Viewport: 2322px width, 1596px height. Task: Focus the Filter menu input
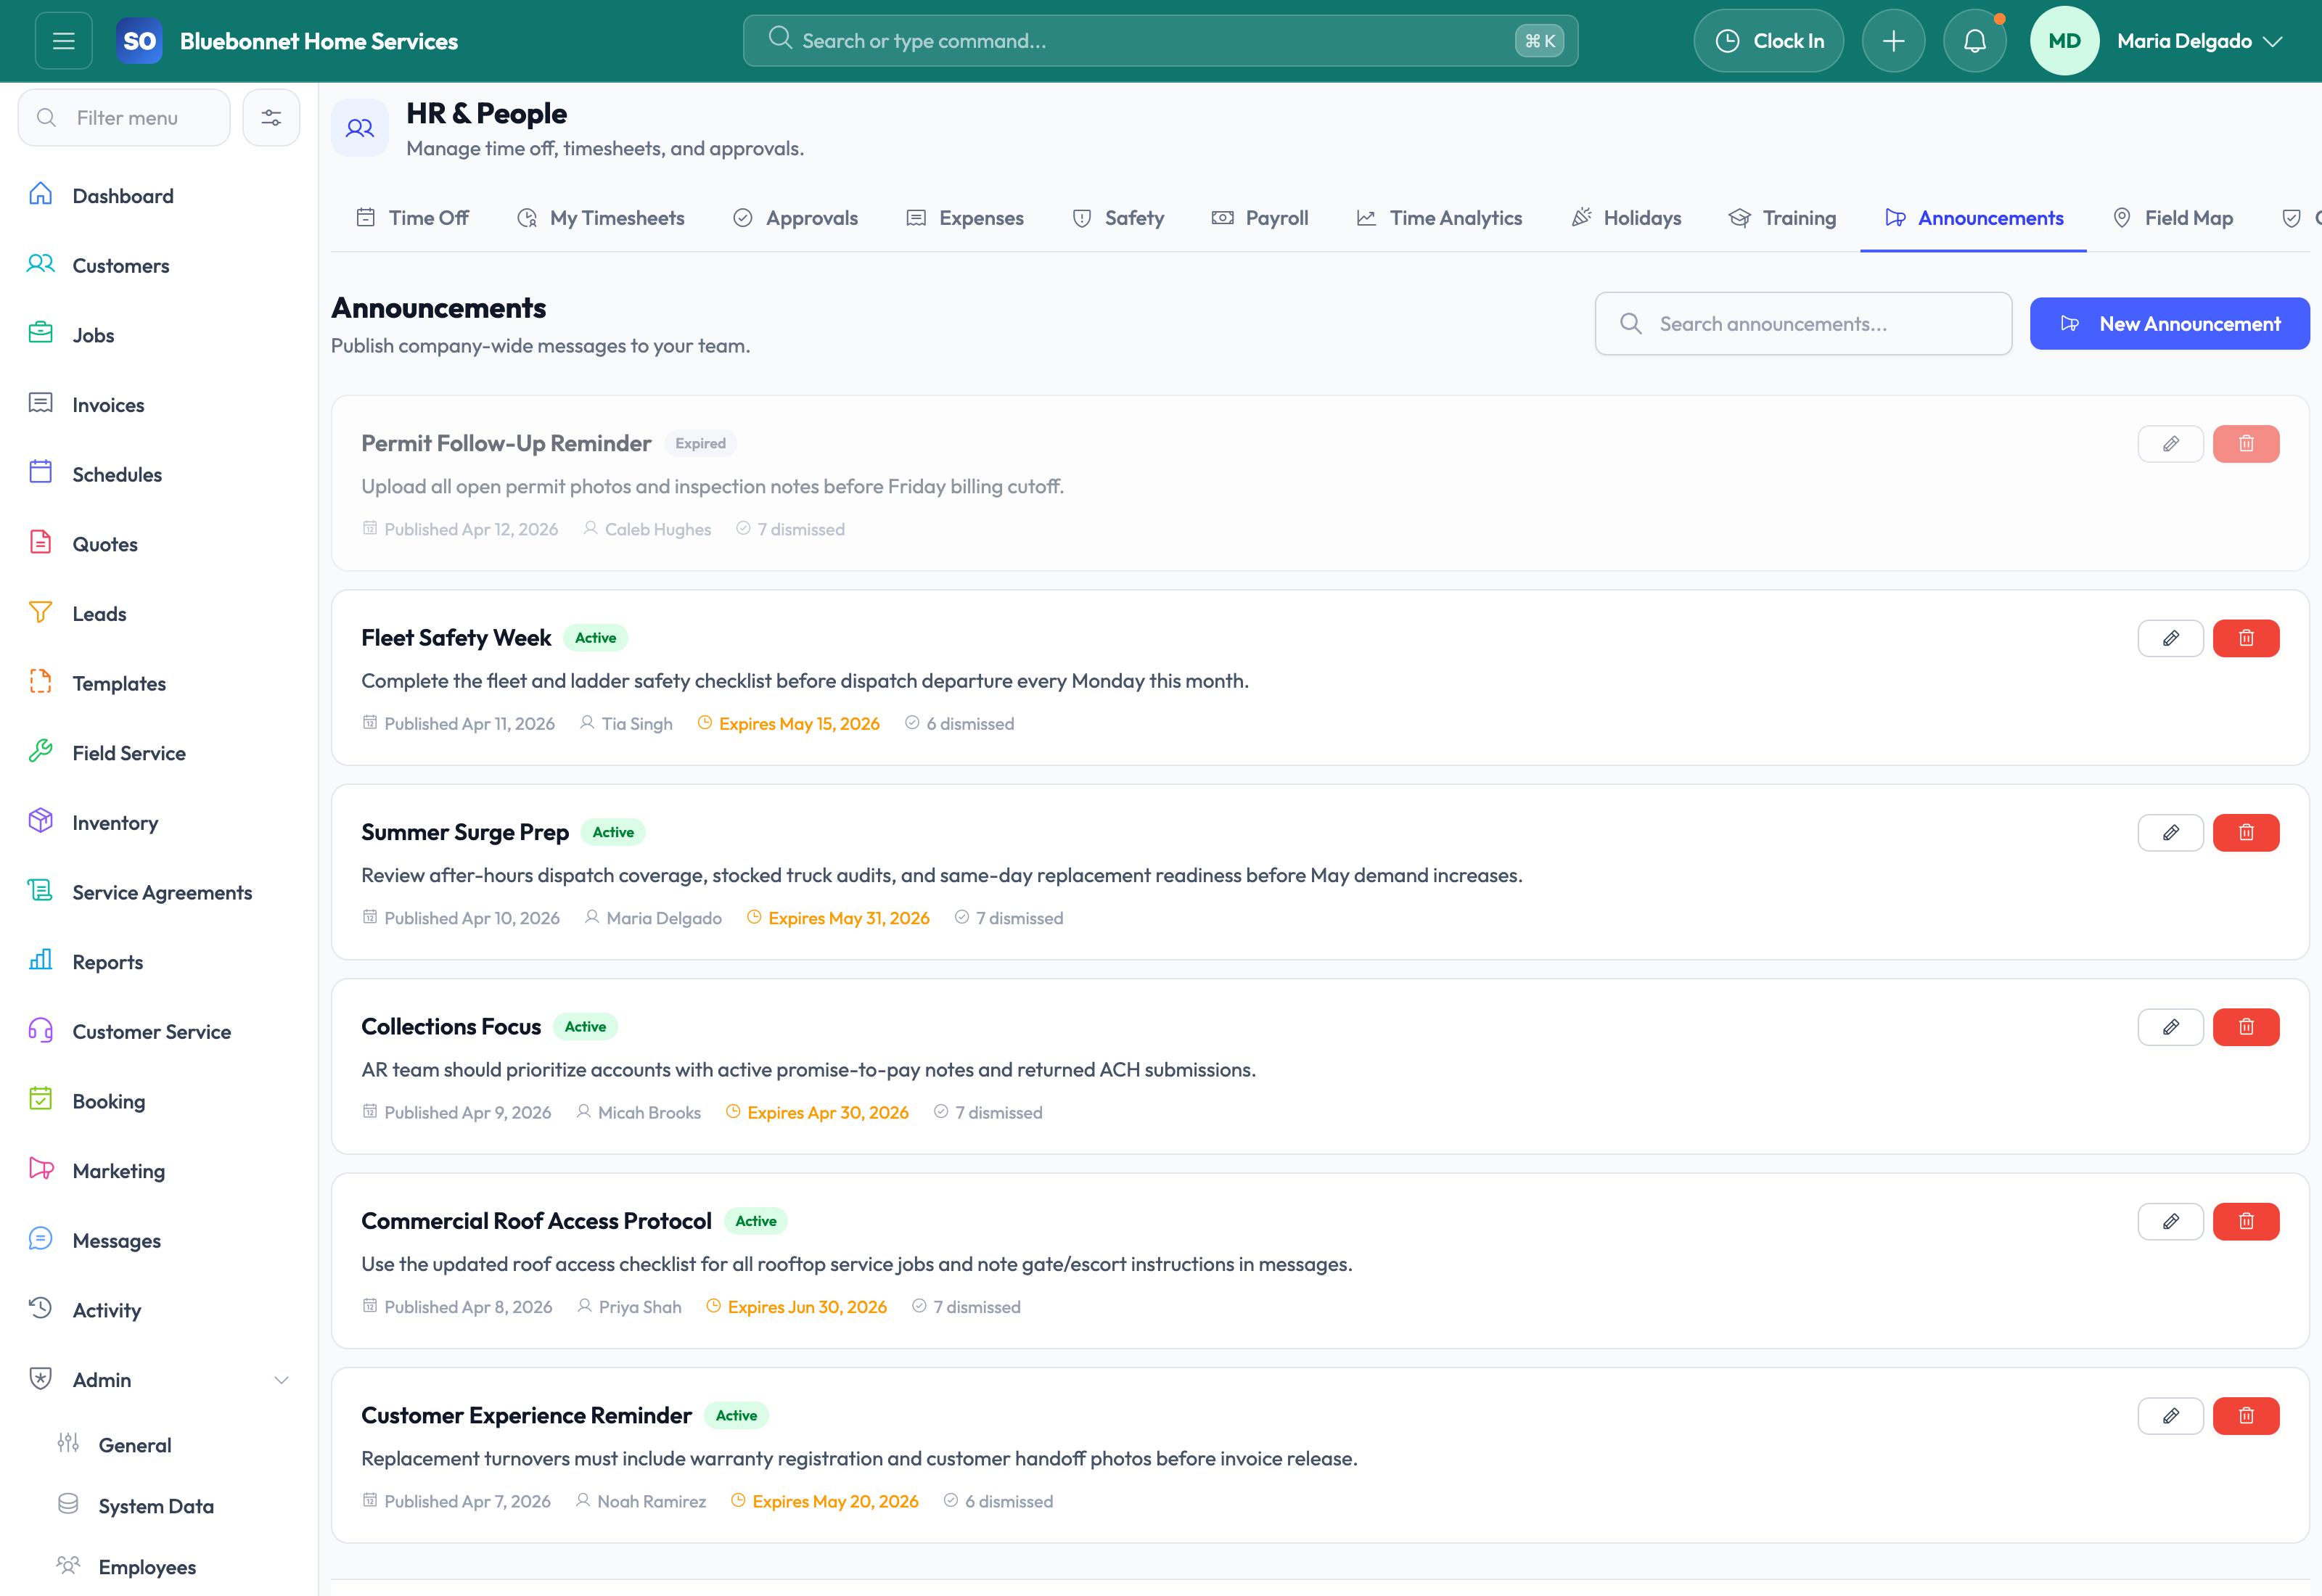coord(124,118)
